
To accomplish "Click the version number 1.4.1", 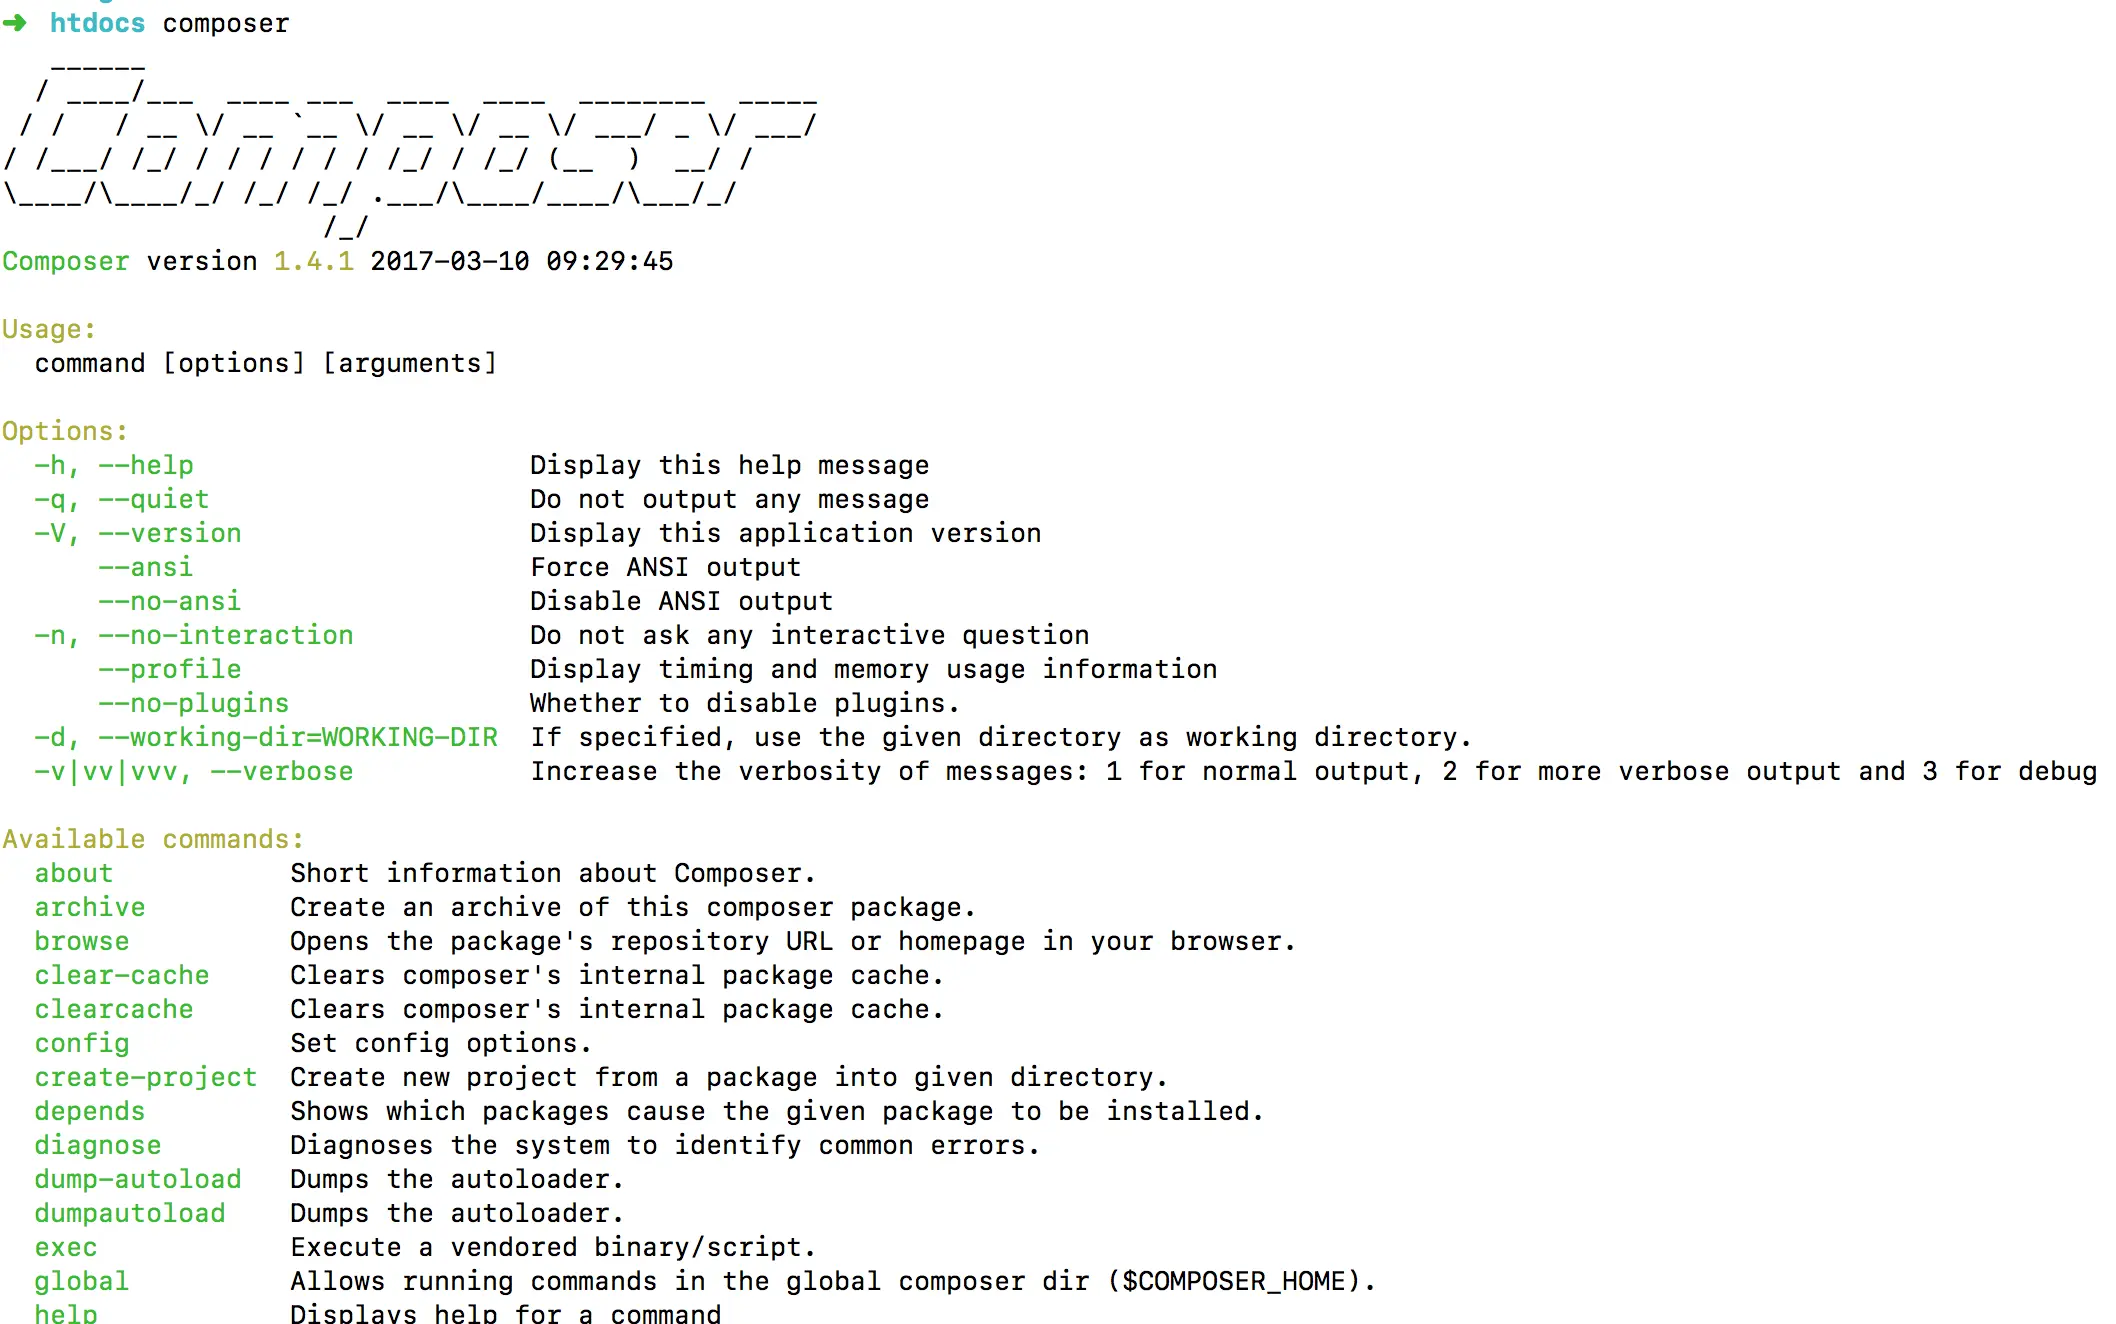I will (314, 261).
